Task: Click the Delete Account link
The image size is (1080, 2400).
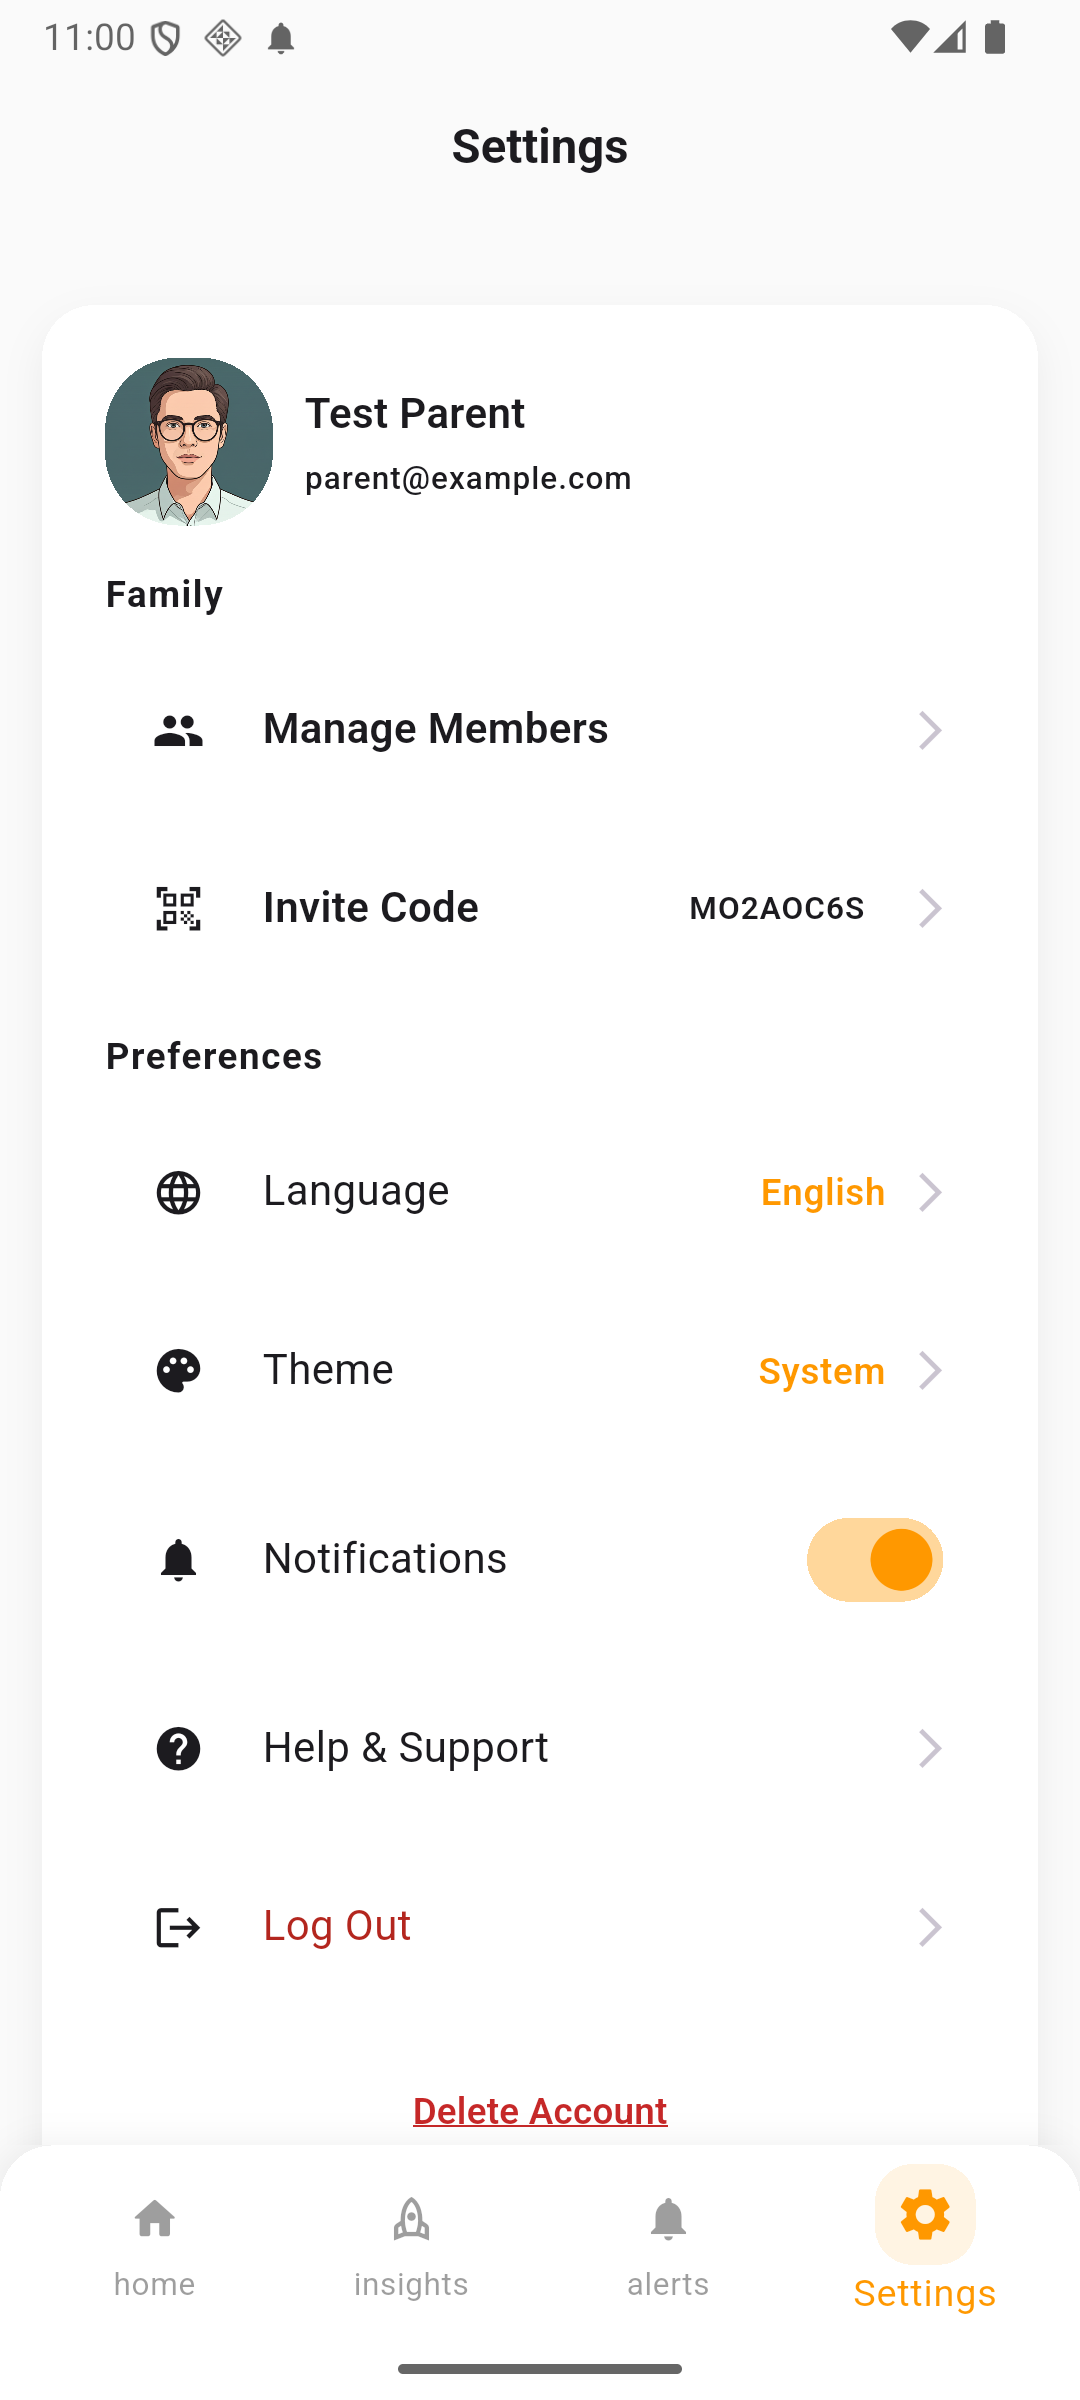Action: [540, 2110]
